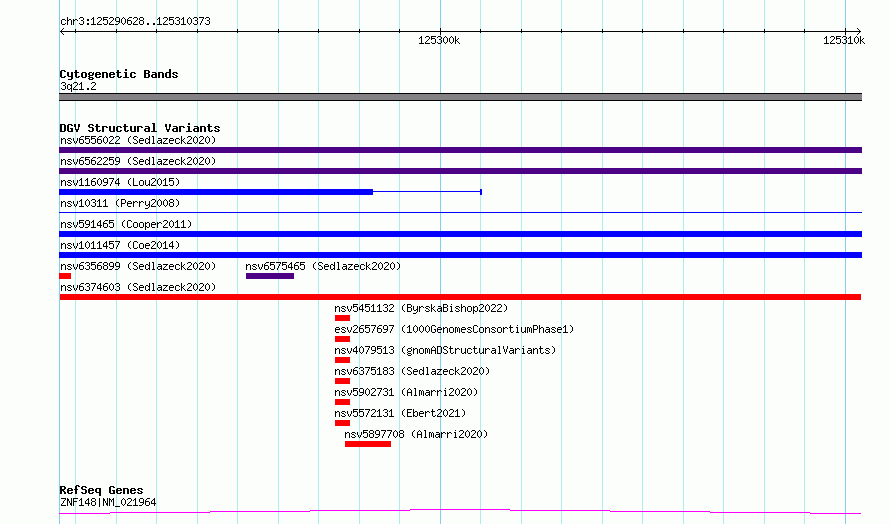Open the nsv5897708 (Almarri2020) label
Viewport: 890px width, 524px height.
coord(416,434)
